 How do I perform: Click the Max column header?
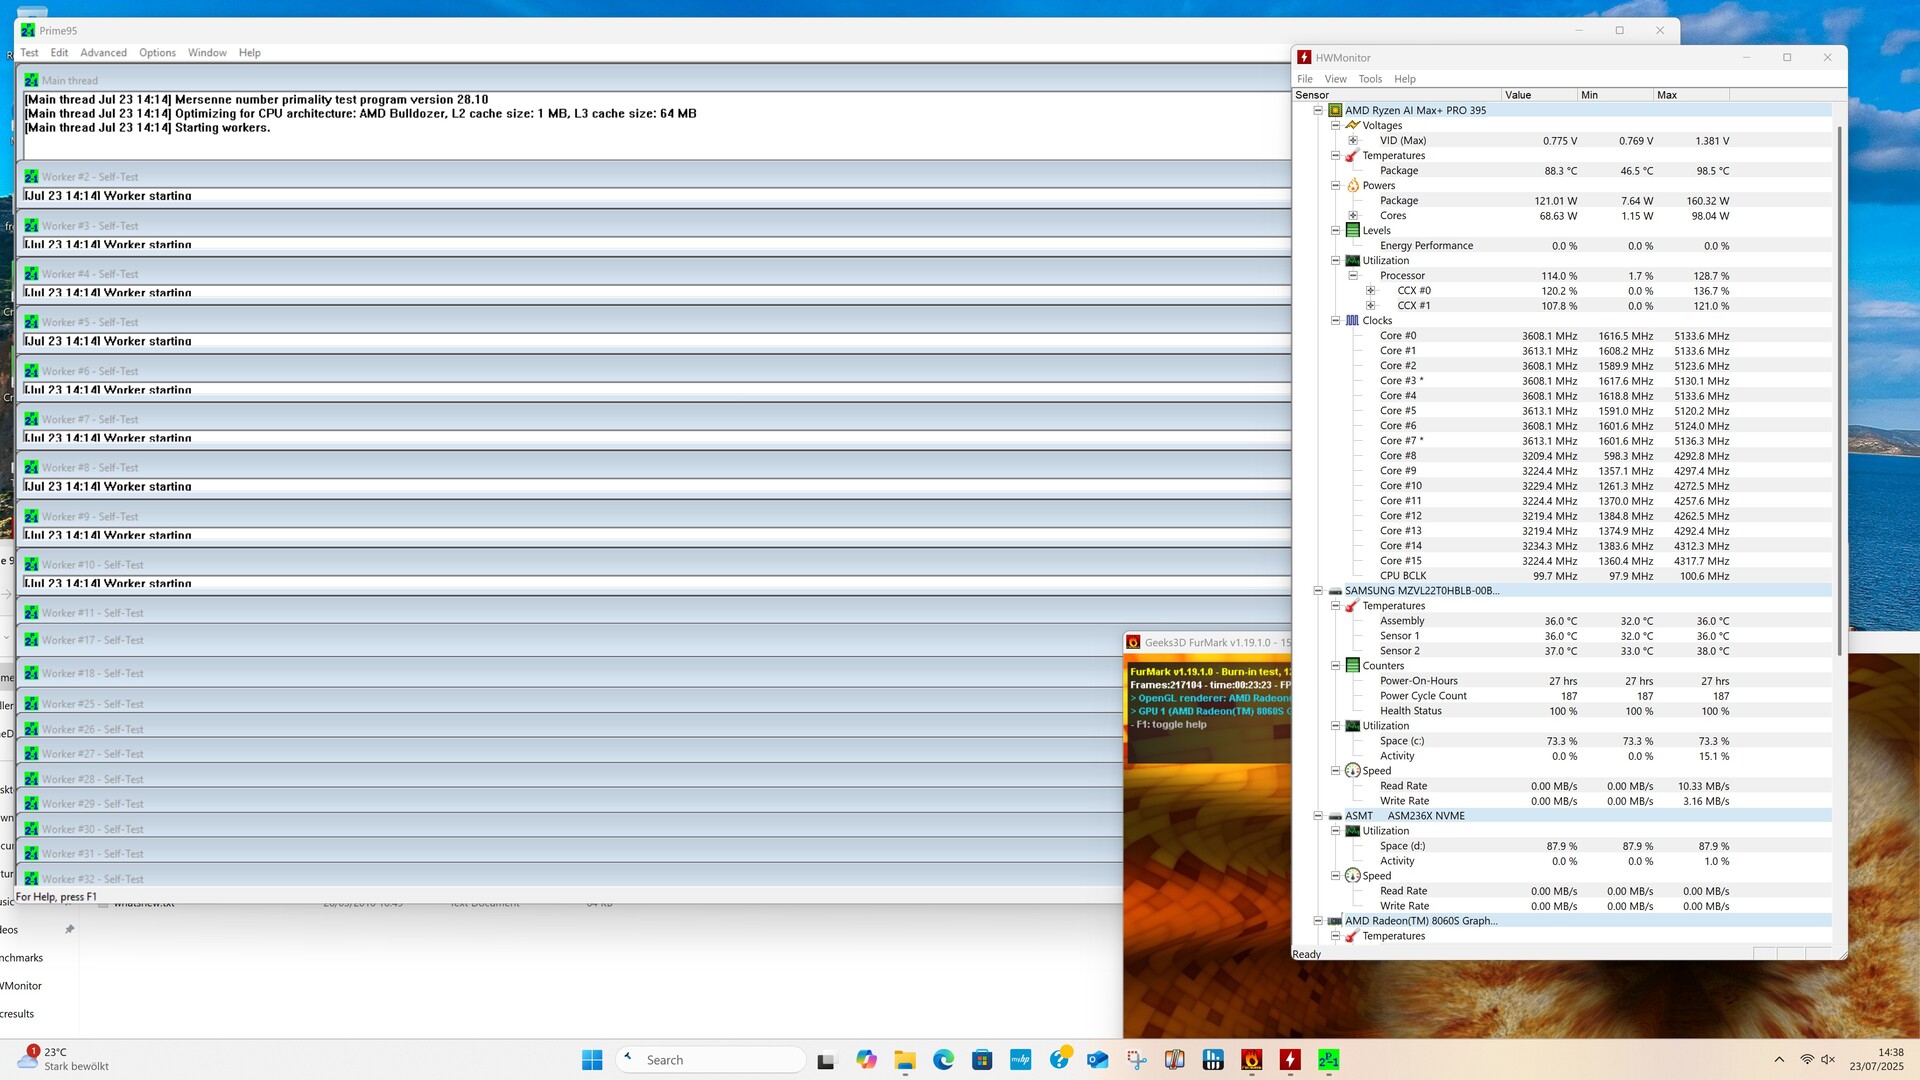click(1690, 95)
